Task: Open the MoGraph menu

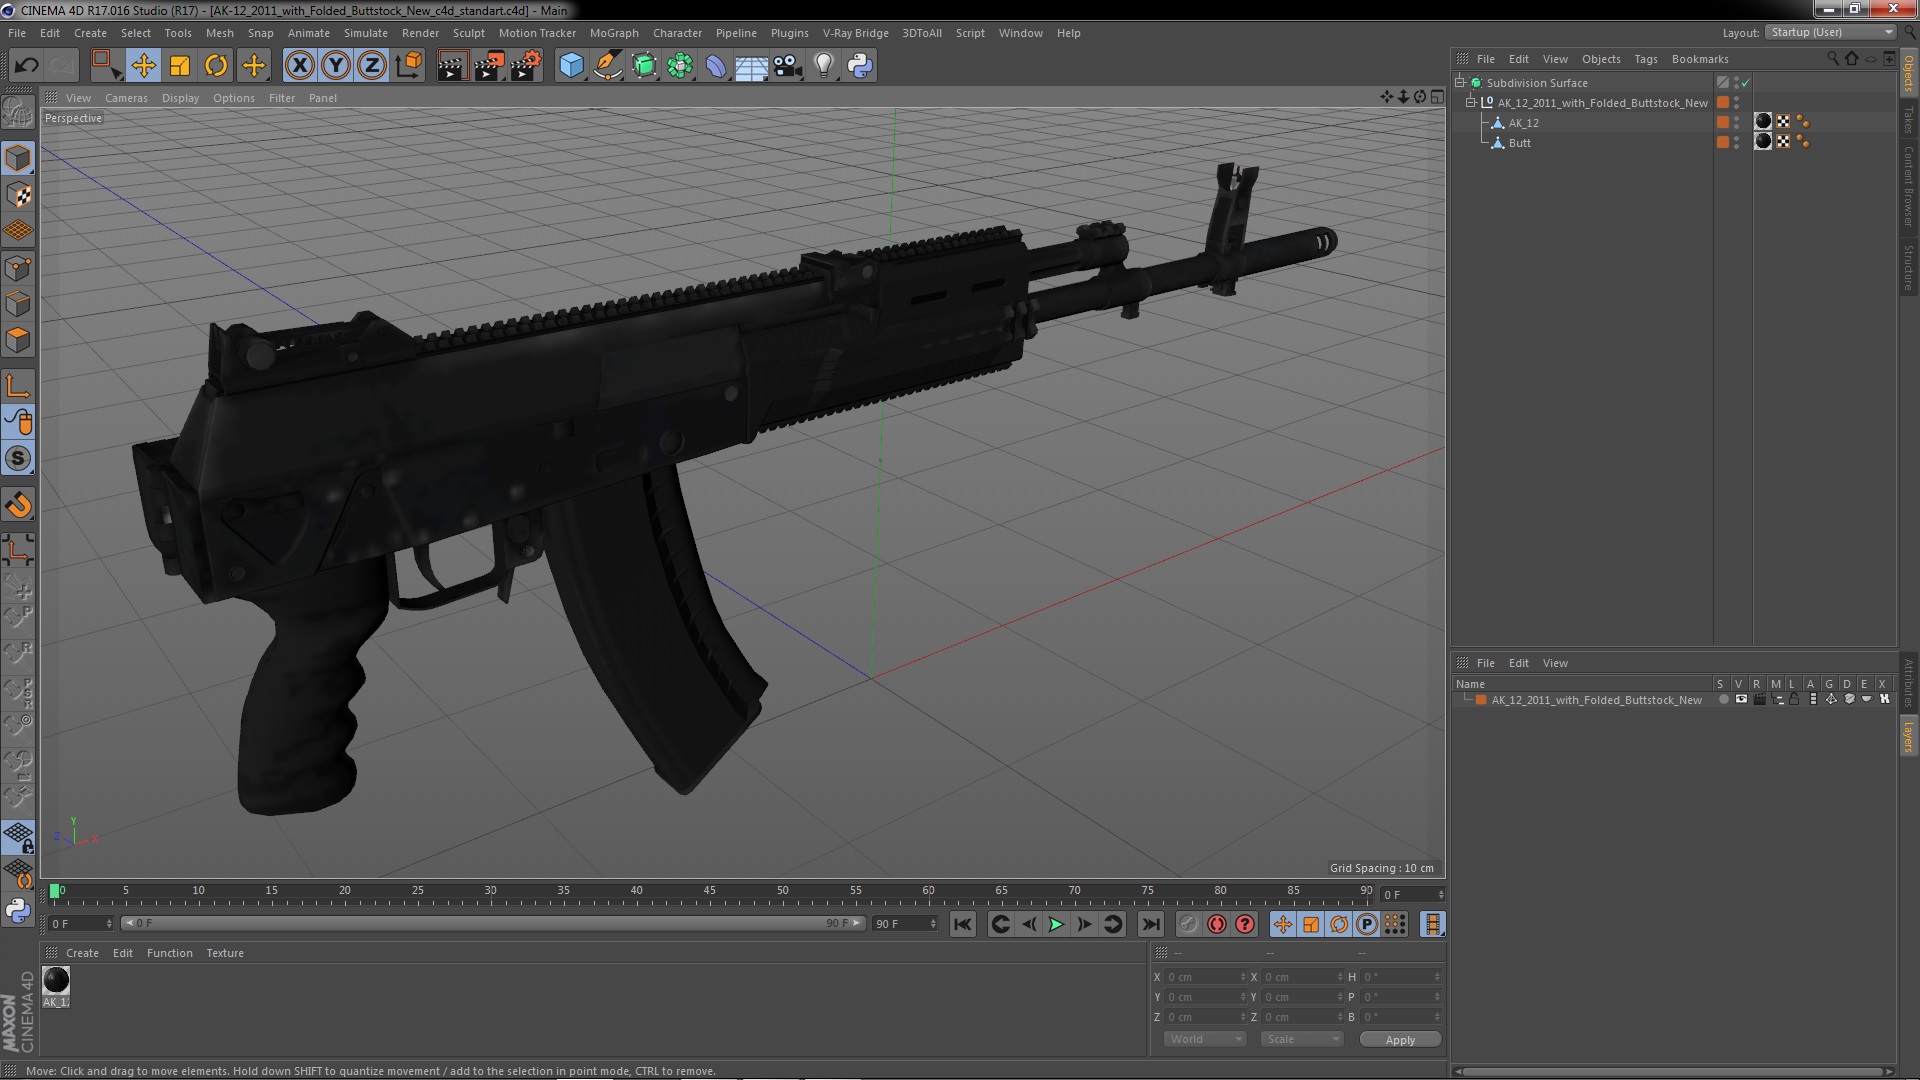Action: (614, 33)
